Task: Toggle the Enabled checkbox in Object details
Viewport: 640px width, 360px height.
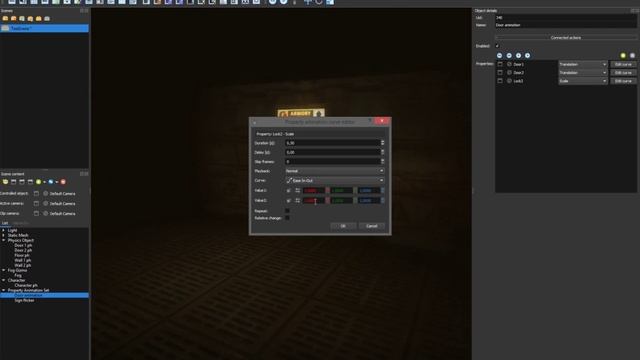Action: (497, 46)
